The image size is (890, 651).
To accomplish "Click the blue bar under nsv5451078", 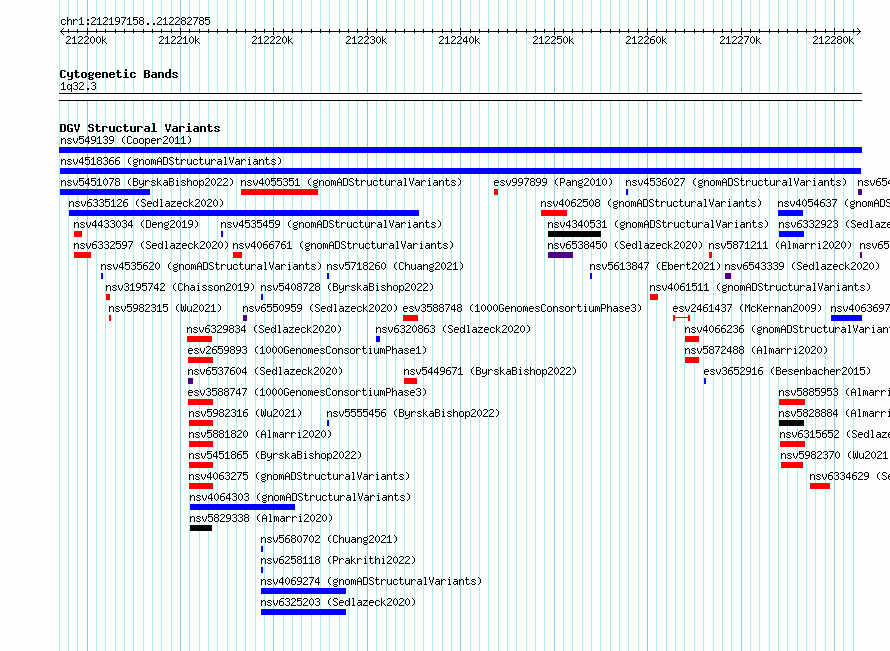I will 105,192.
